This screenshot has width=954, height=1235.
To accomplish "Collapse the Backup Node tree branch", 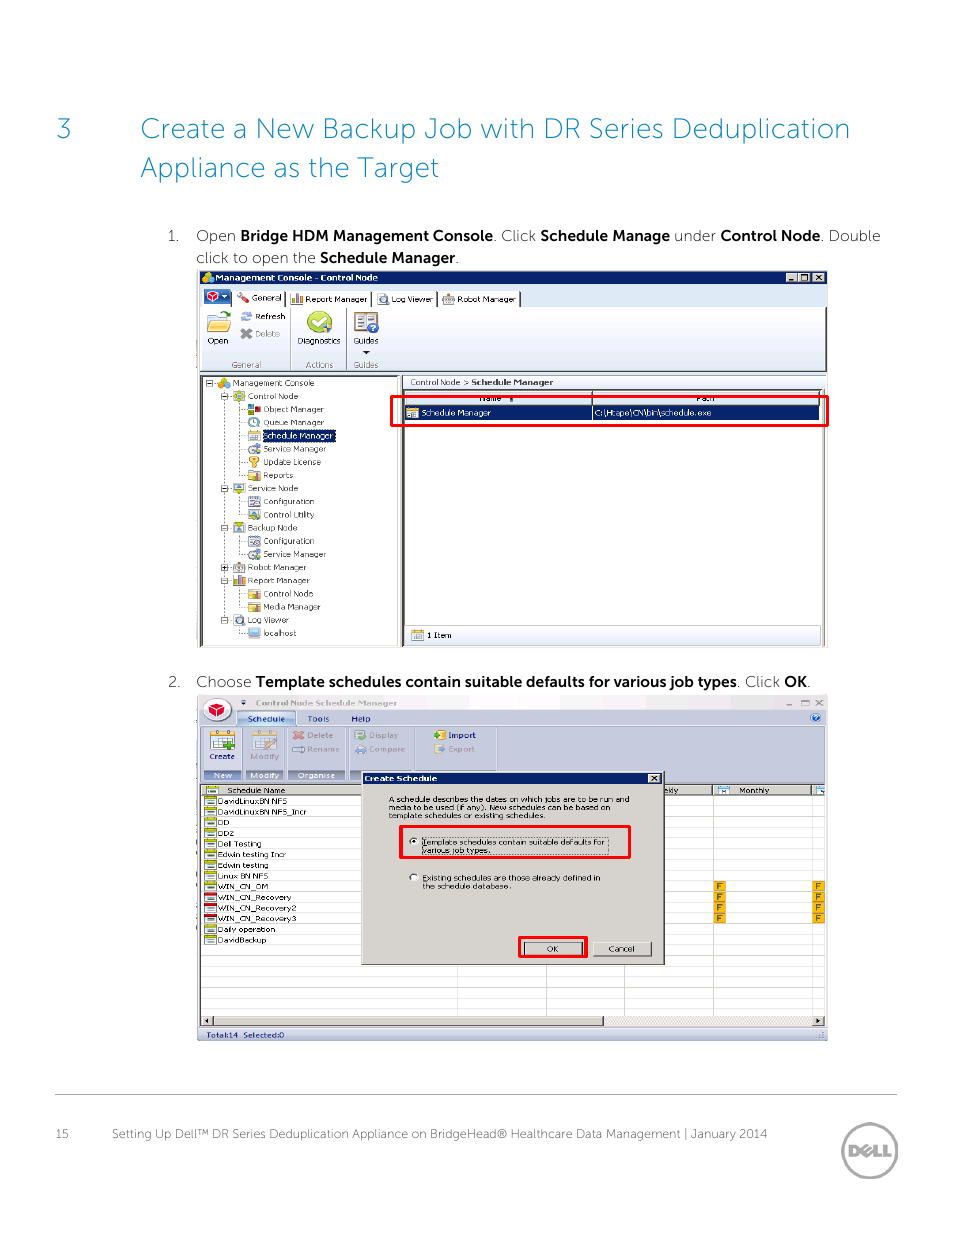I will [225, 527].
